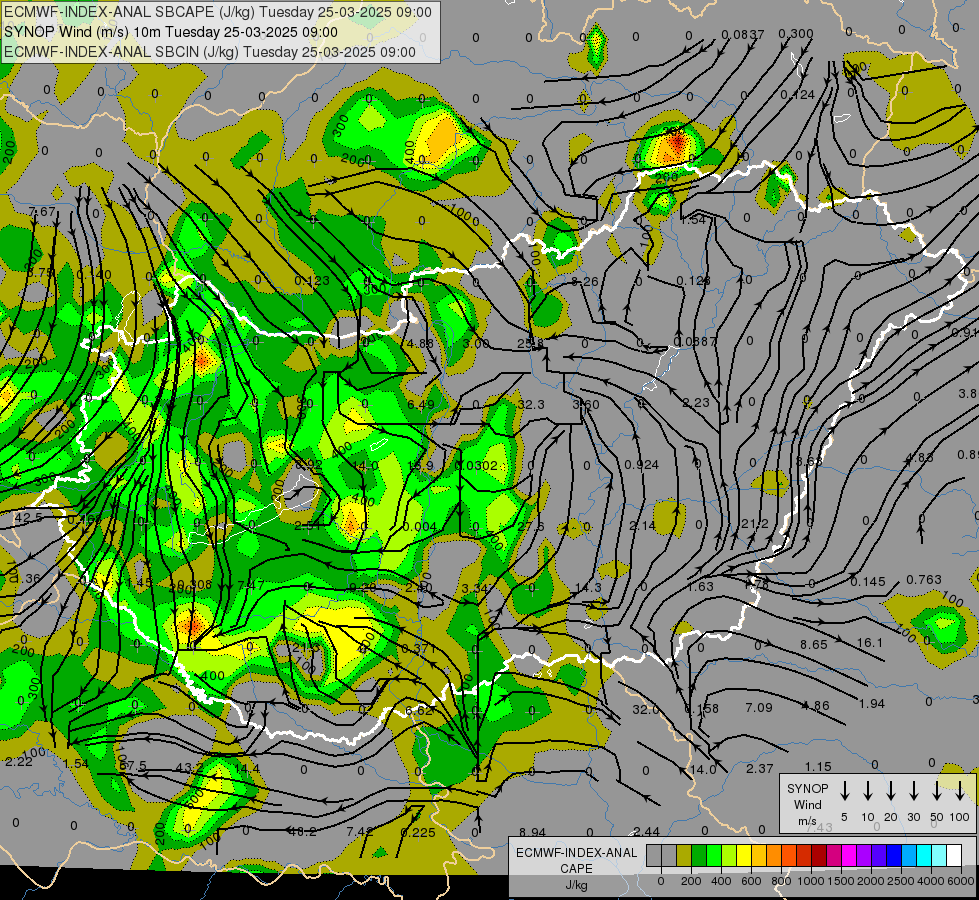979x900 pixels.
Task: Click the map value '8.94'
Action: tap(533, 833)
